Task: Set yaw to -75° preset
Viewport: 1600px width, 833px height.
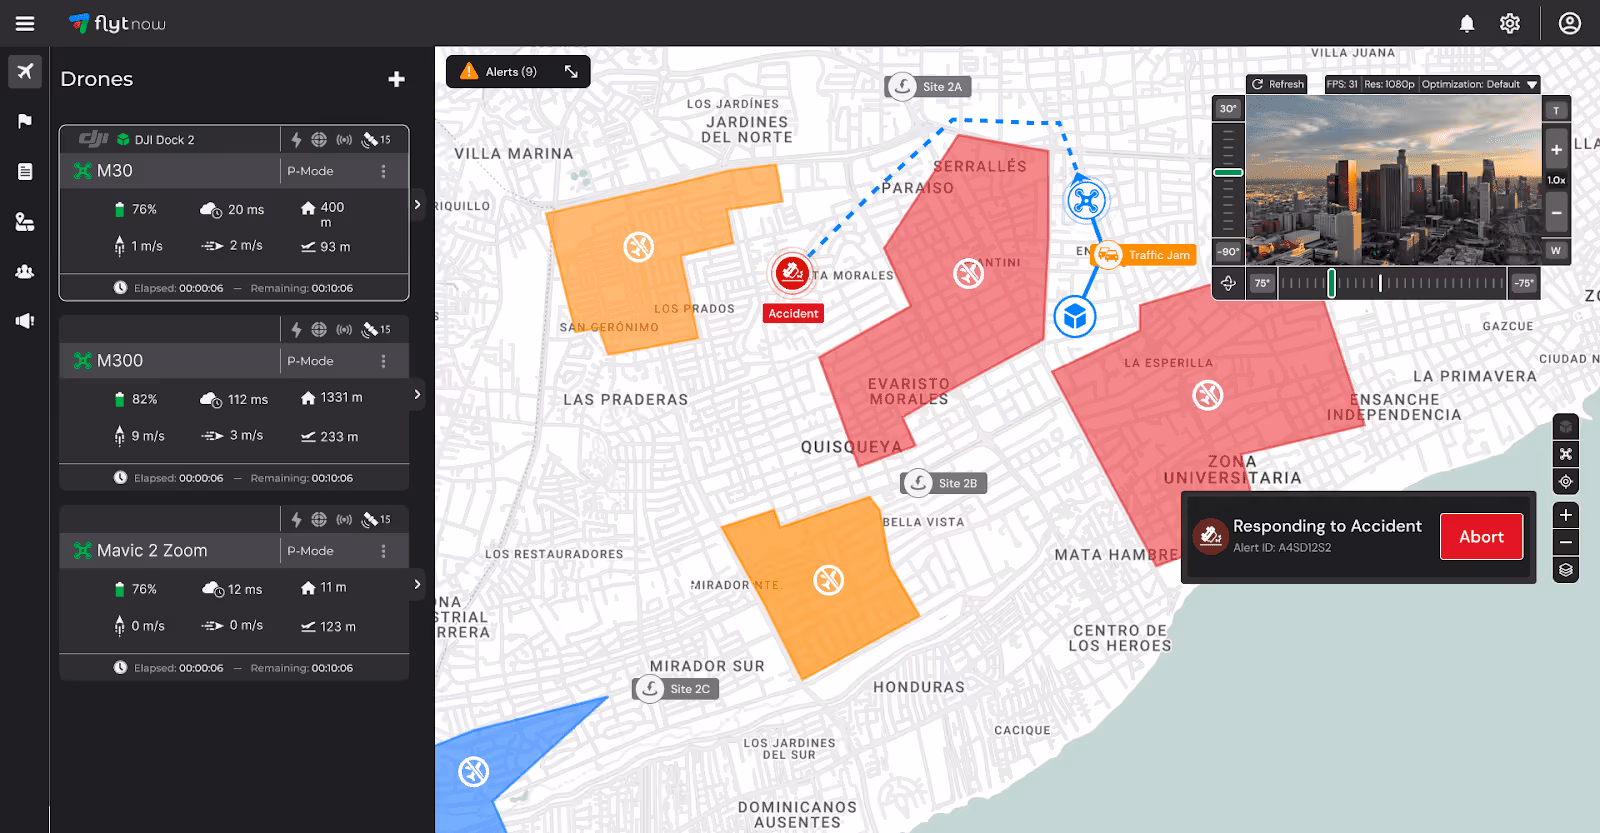Action: coord(1524,283)
